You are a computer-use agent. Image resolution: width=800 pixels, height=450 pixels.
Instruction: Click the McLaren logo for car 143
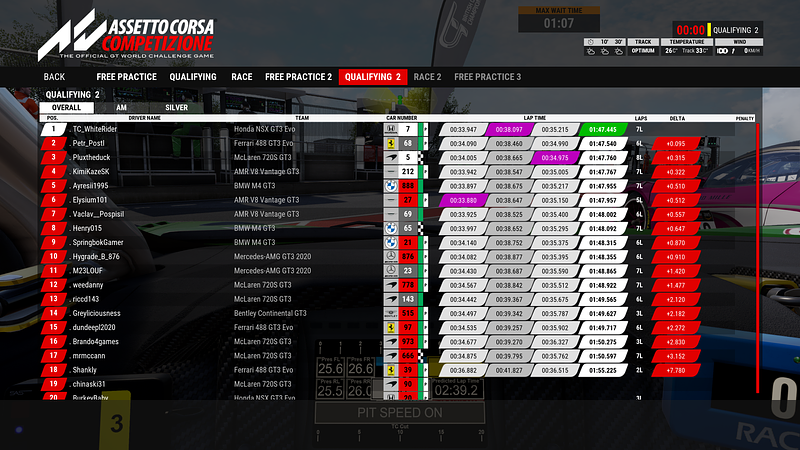point(390,299)
